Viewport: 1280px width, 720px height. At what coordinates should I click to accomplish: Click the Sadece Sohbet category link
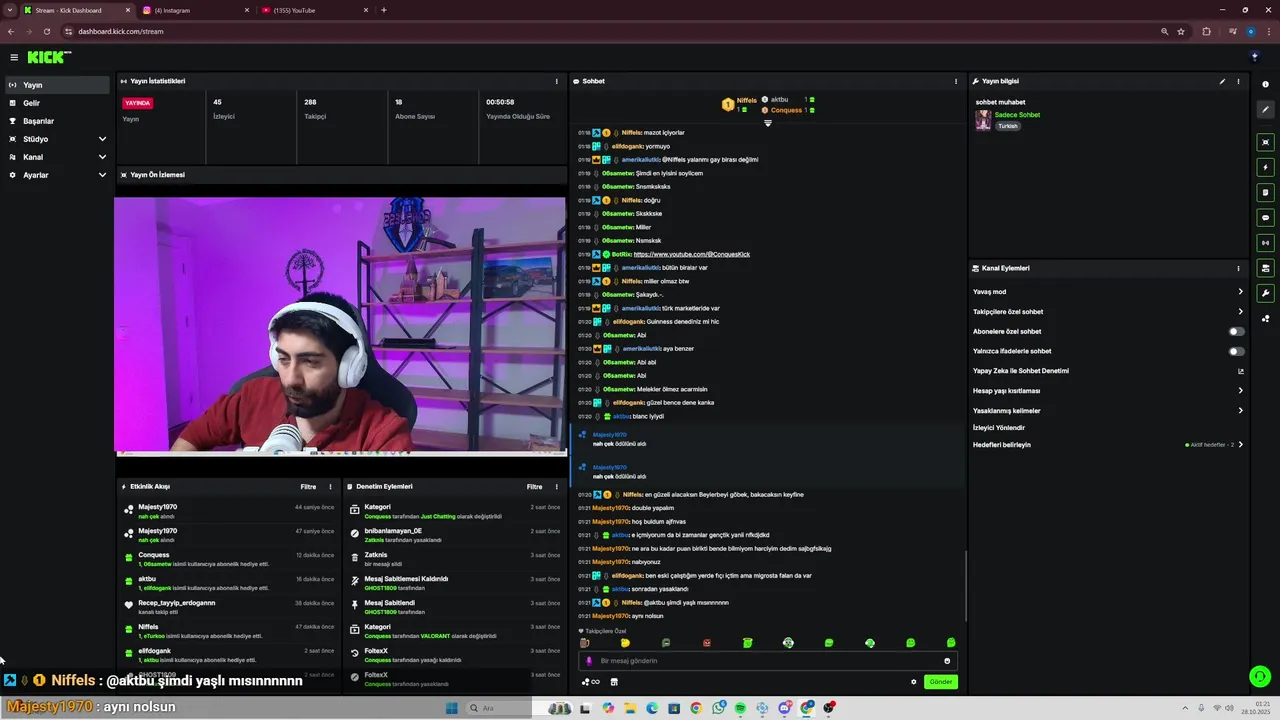click(x=1017, y=115)
